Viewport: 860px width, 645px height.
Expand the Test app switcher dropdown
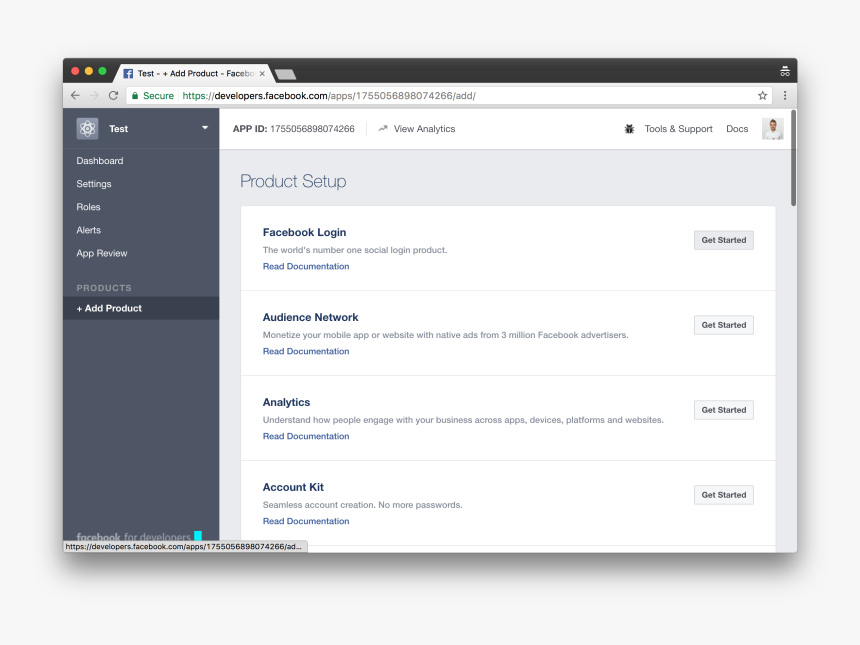205,128
